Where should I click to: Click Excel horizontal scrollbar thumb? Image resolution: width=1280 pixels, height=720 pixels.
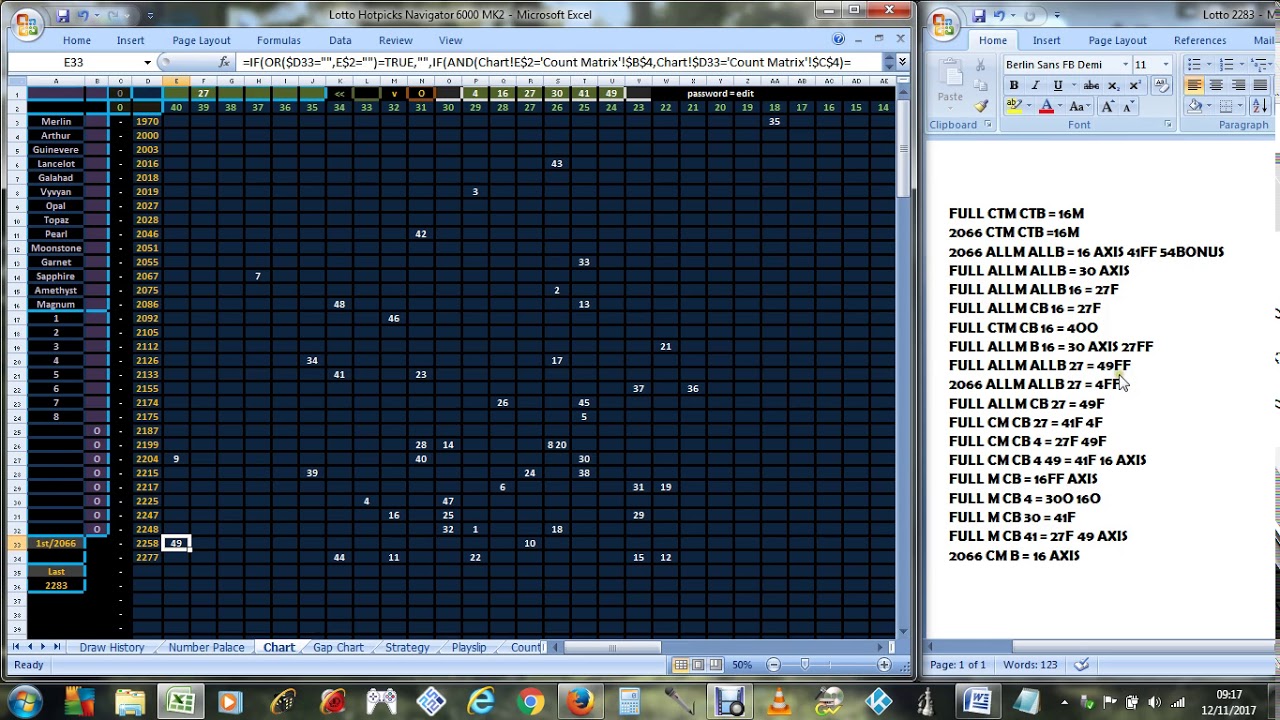(x=612, y=648)
